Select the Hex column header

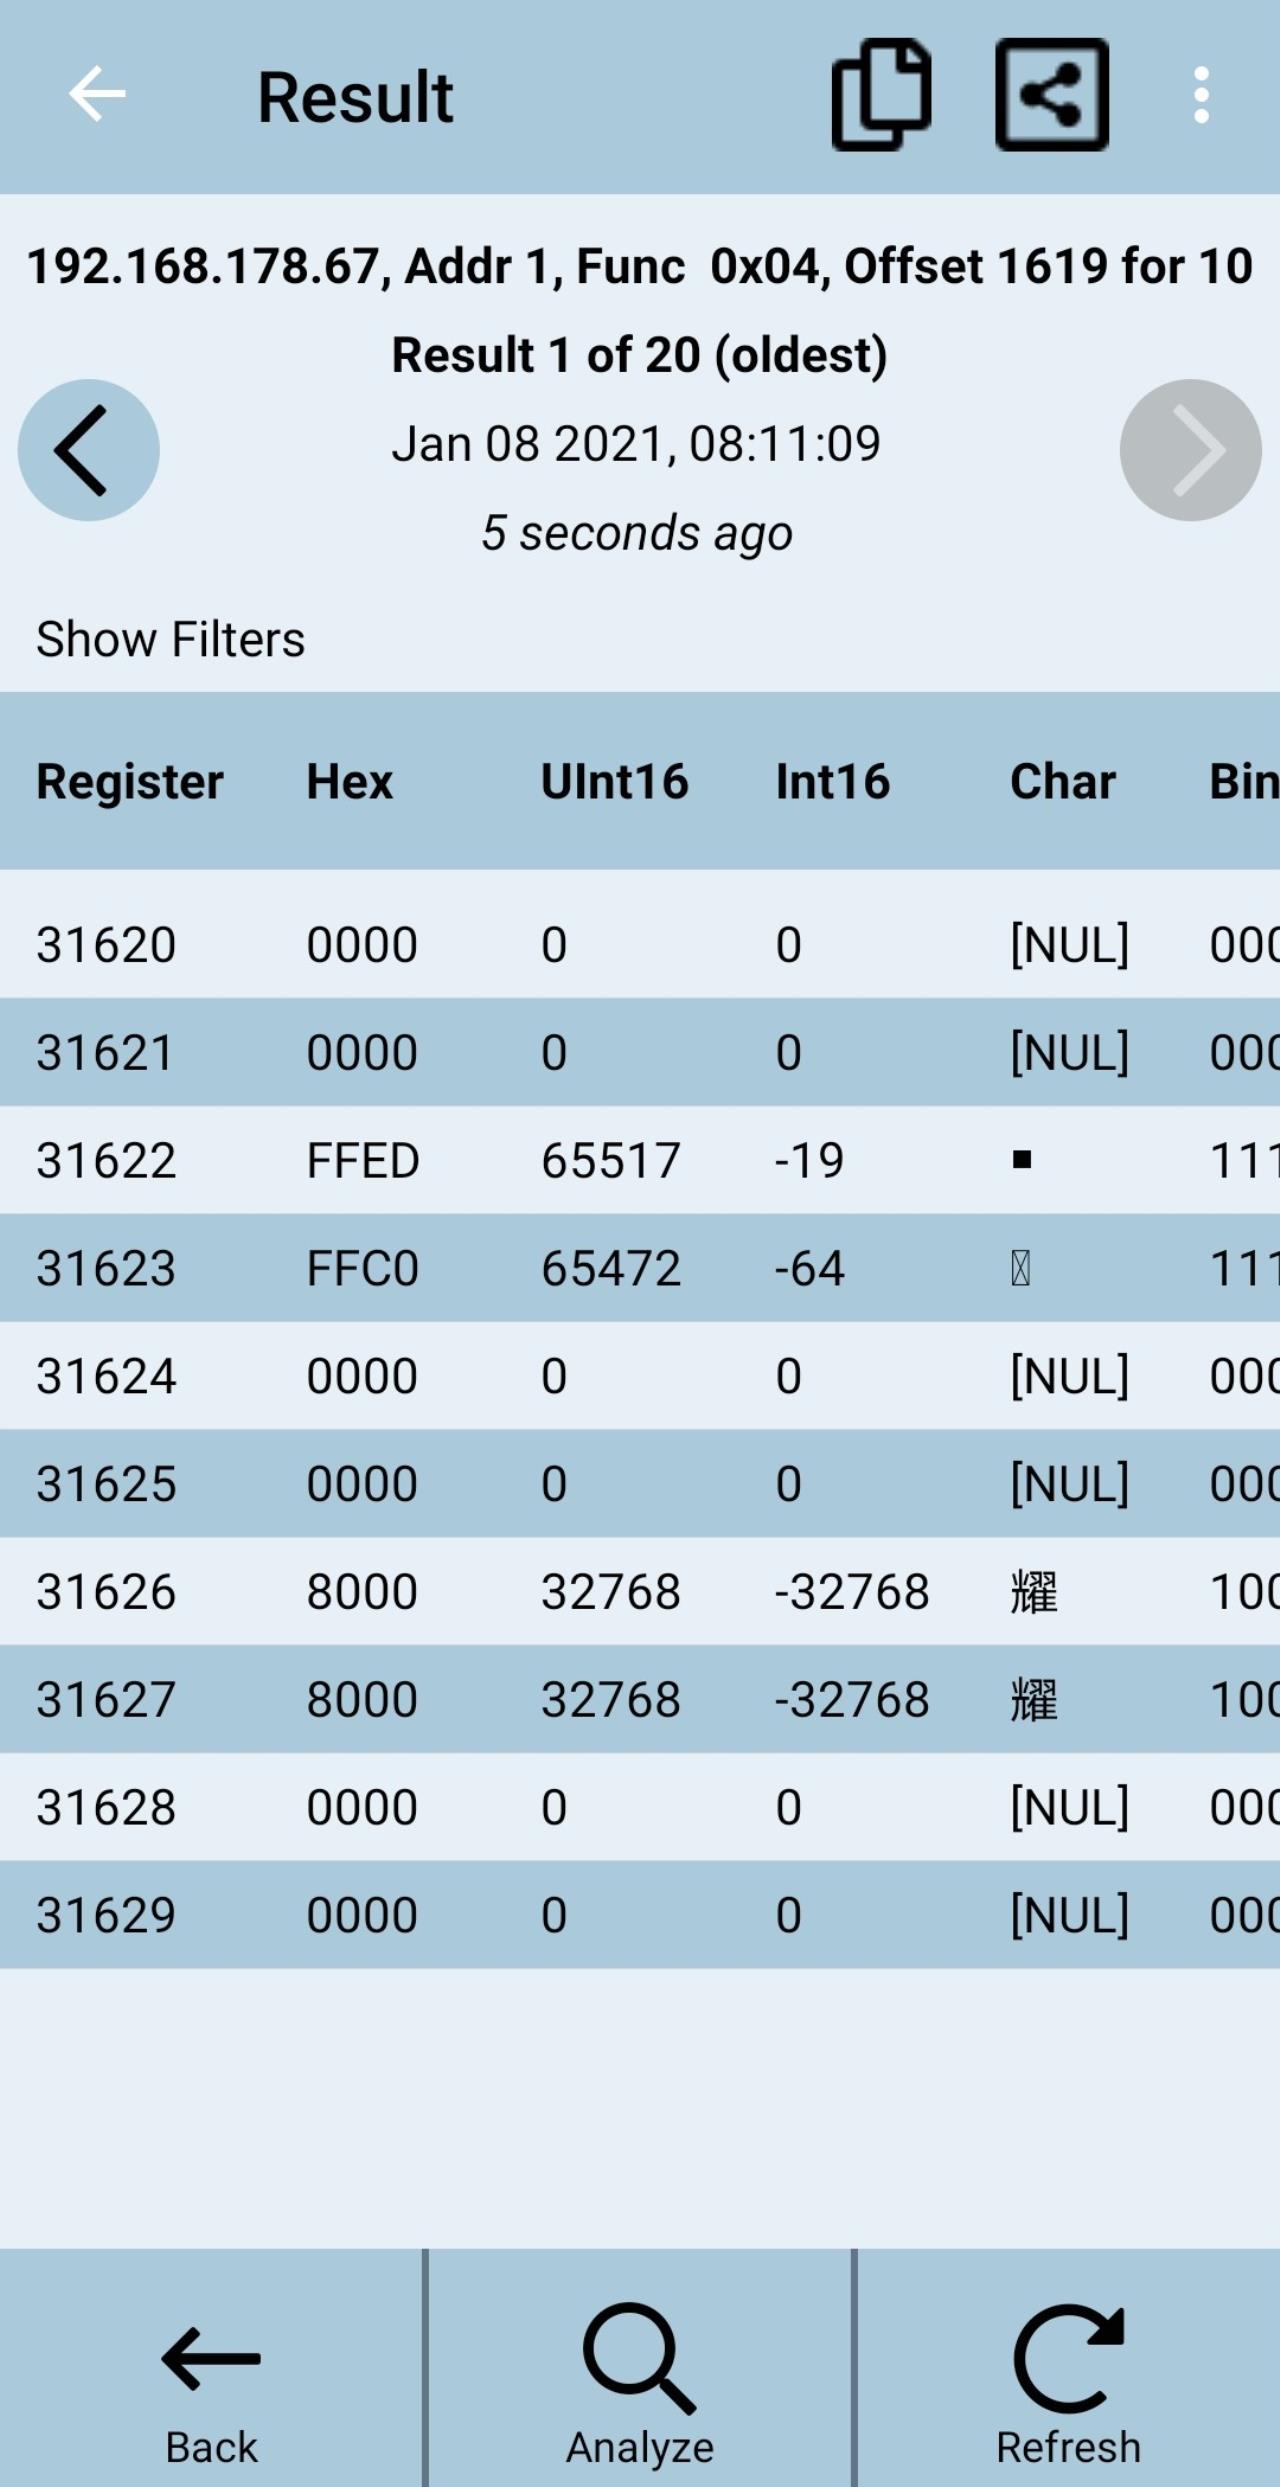point(350,781)
